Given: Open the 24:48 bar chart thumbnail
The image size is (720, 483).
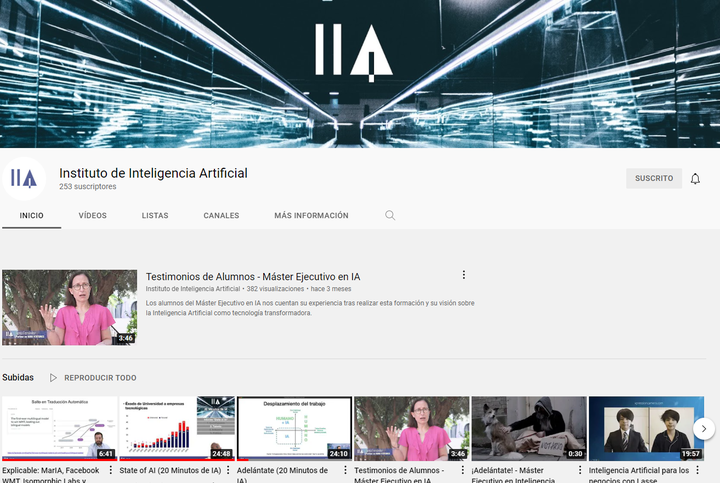Looking at the screenshot, I should pyautogui.click(x=177, y=428).
